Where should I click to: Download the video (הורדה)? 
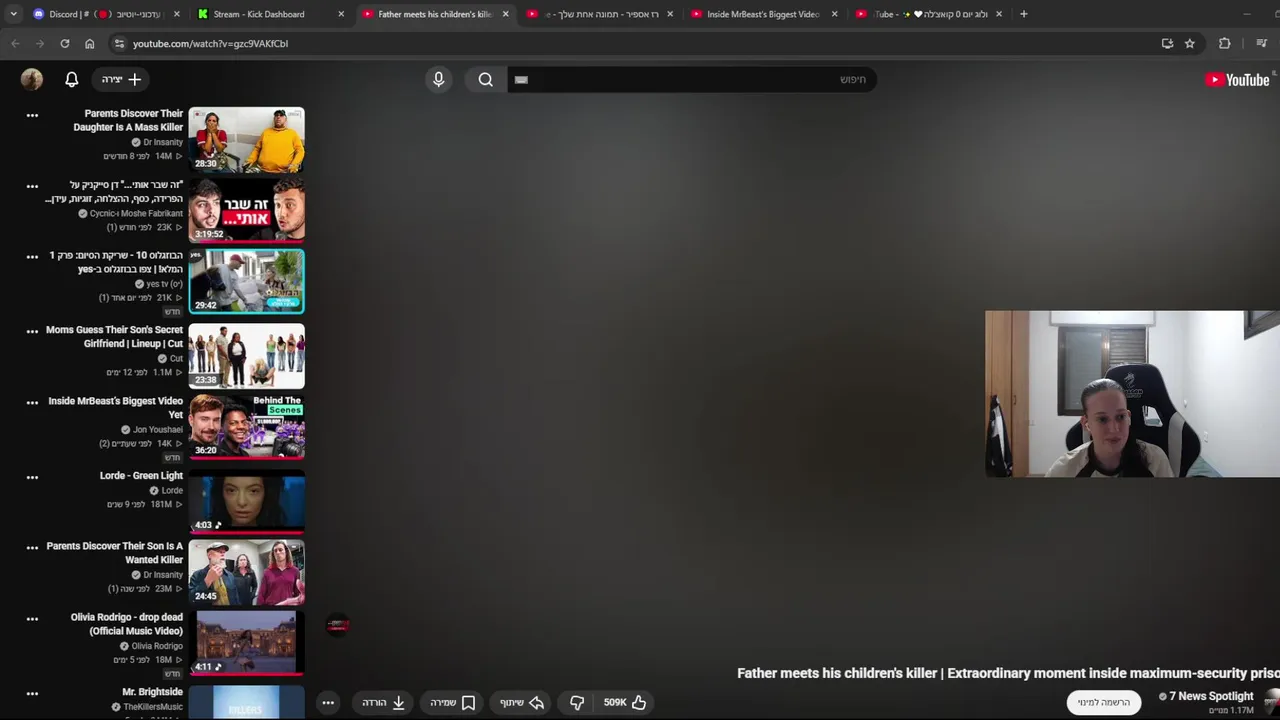[384, 703]
